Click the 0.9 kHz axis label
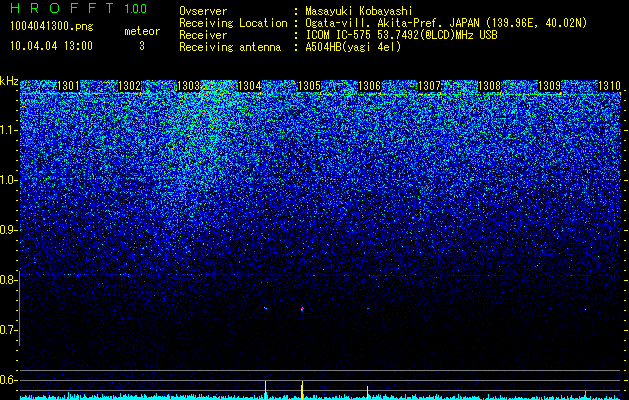The width and height of the screenshot is (629, 400). 8,230
